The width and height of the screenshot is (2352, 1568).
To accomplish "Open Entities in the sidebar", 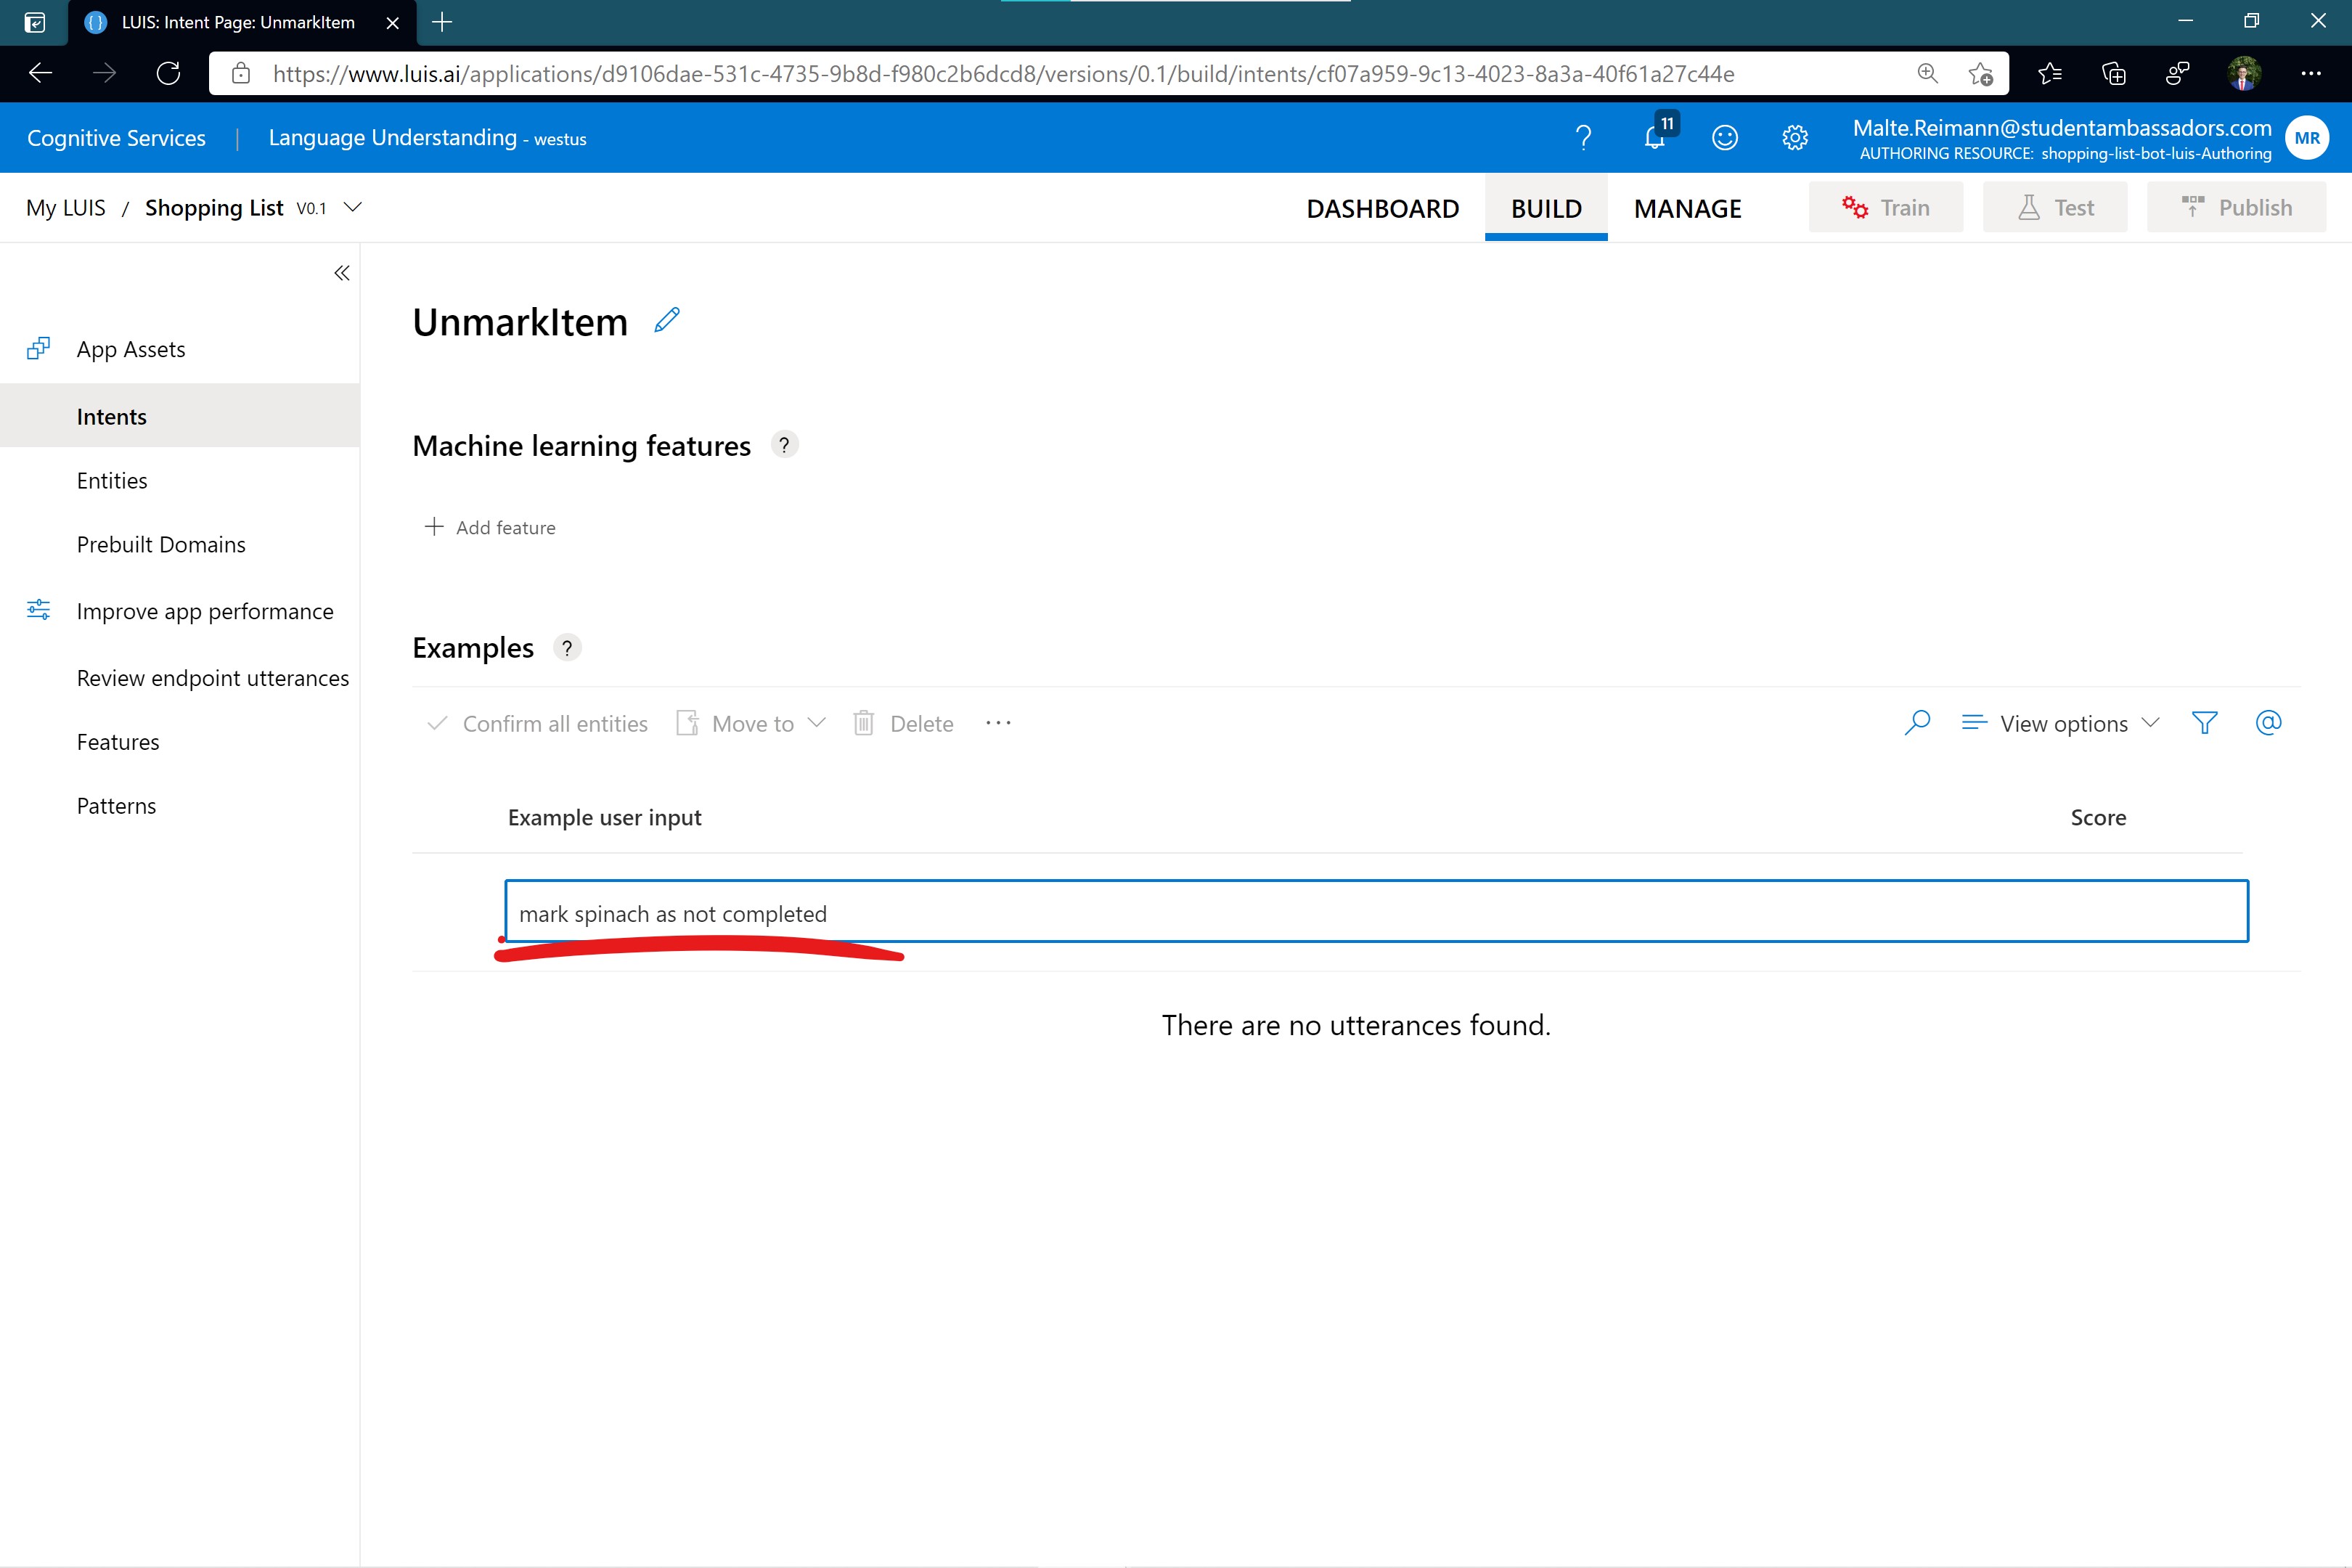I will [112, 481].
